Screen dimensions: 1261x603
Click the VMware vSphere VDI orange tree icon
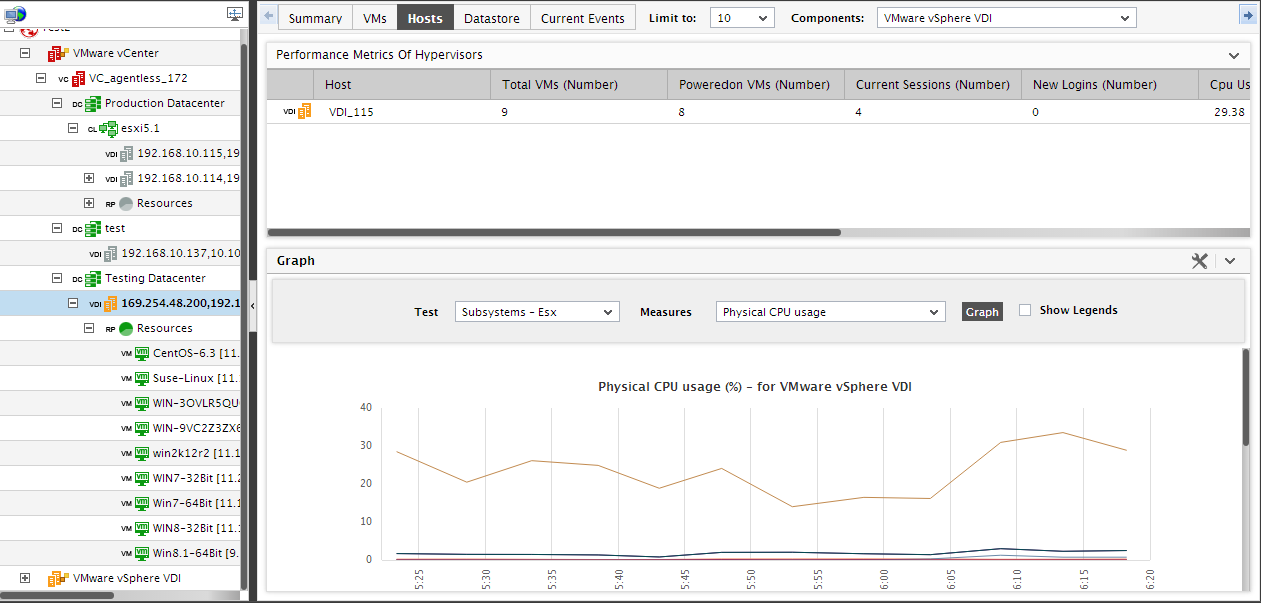57,578
